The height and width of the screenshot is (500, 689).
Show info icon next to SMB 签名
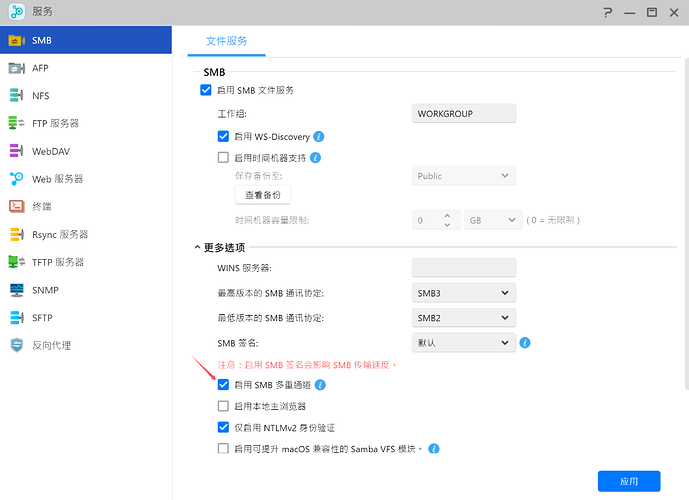pyautogui.click(x=525, y=343)
